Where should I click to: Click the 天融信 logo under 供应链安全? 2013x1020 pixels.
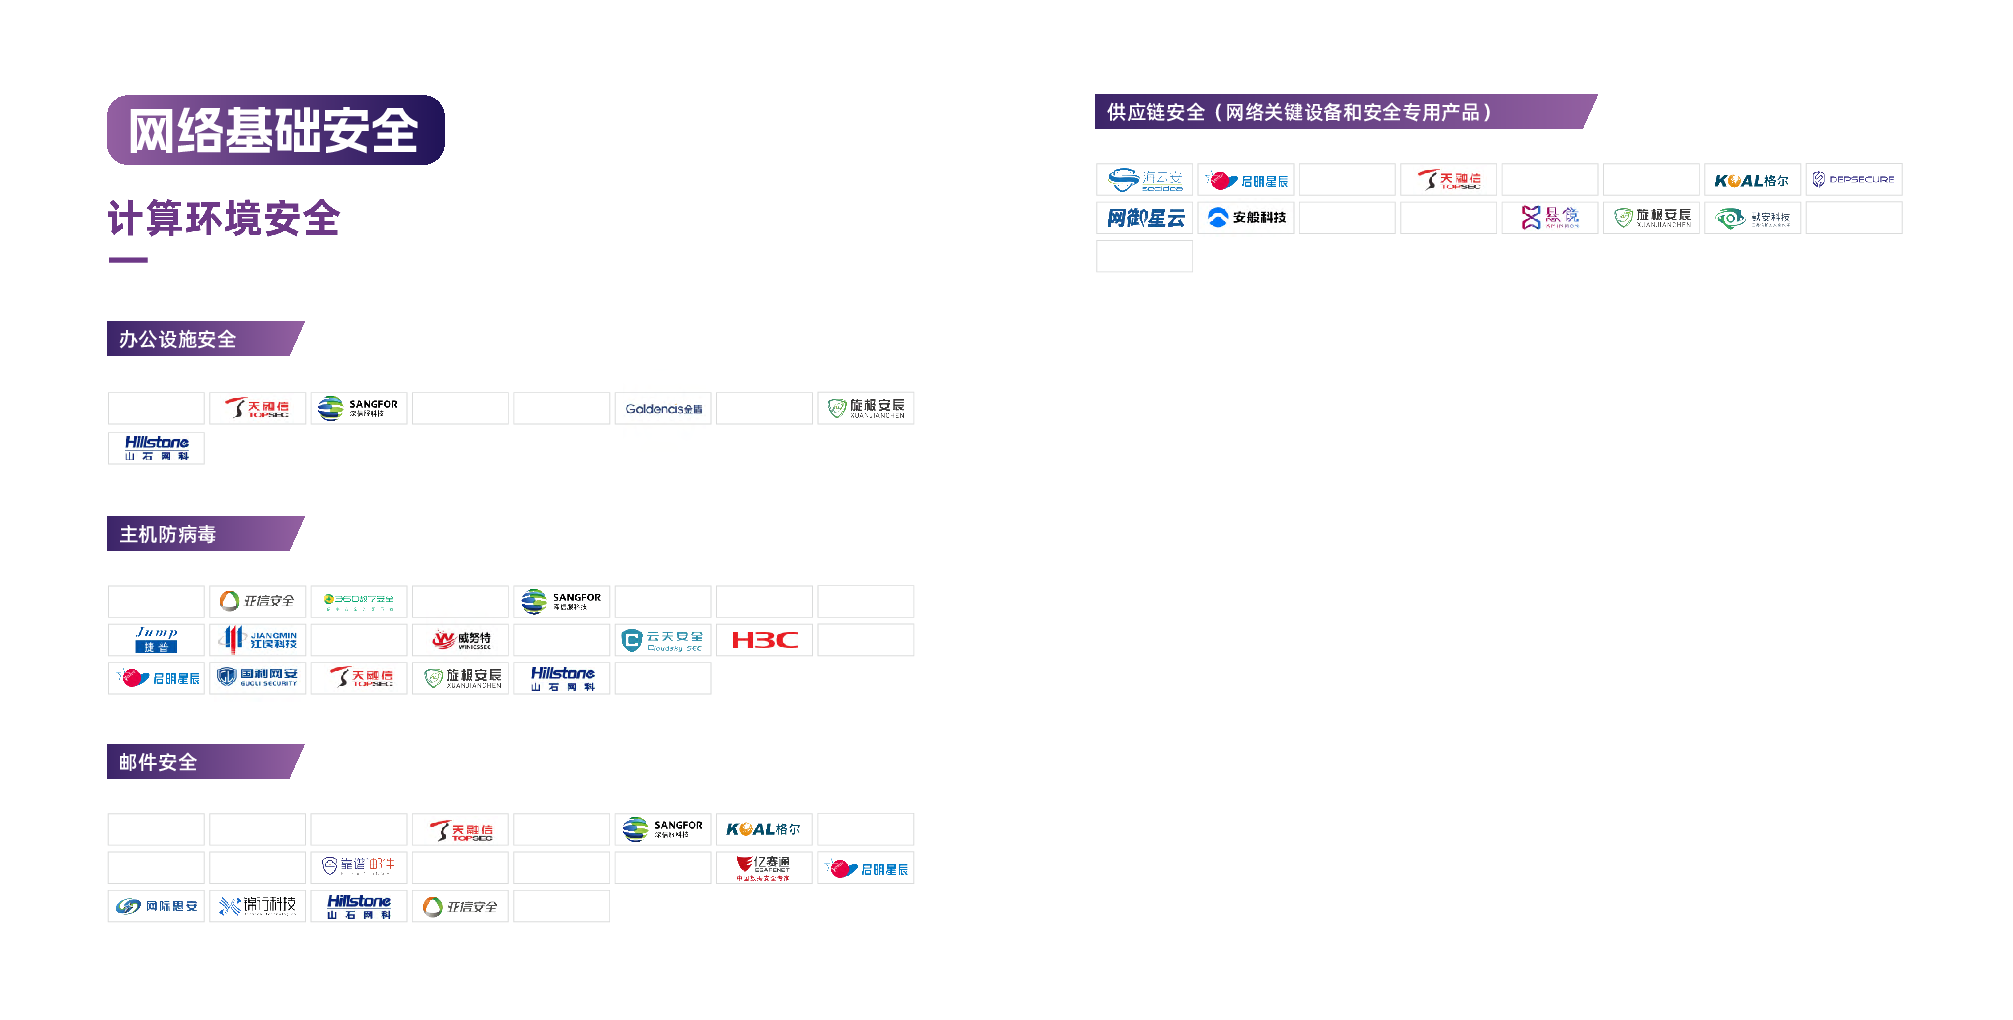tap(1449, 180)
